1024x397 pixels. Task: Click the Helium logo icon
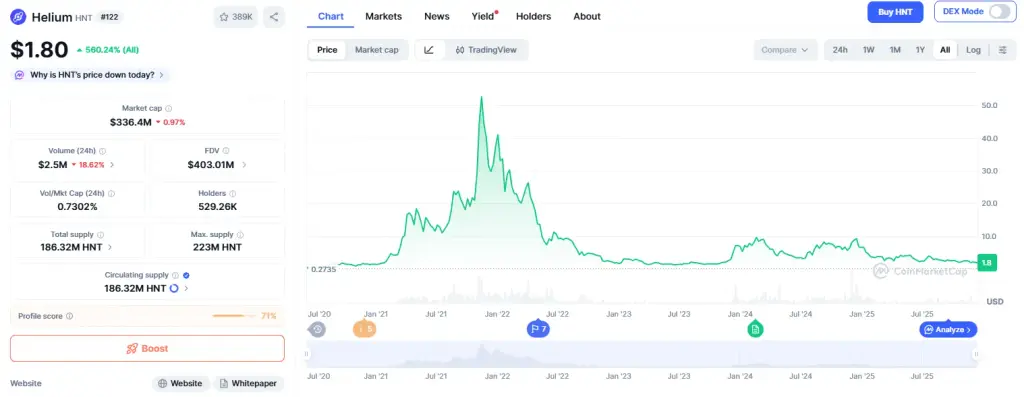[18, 17]
